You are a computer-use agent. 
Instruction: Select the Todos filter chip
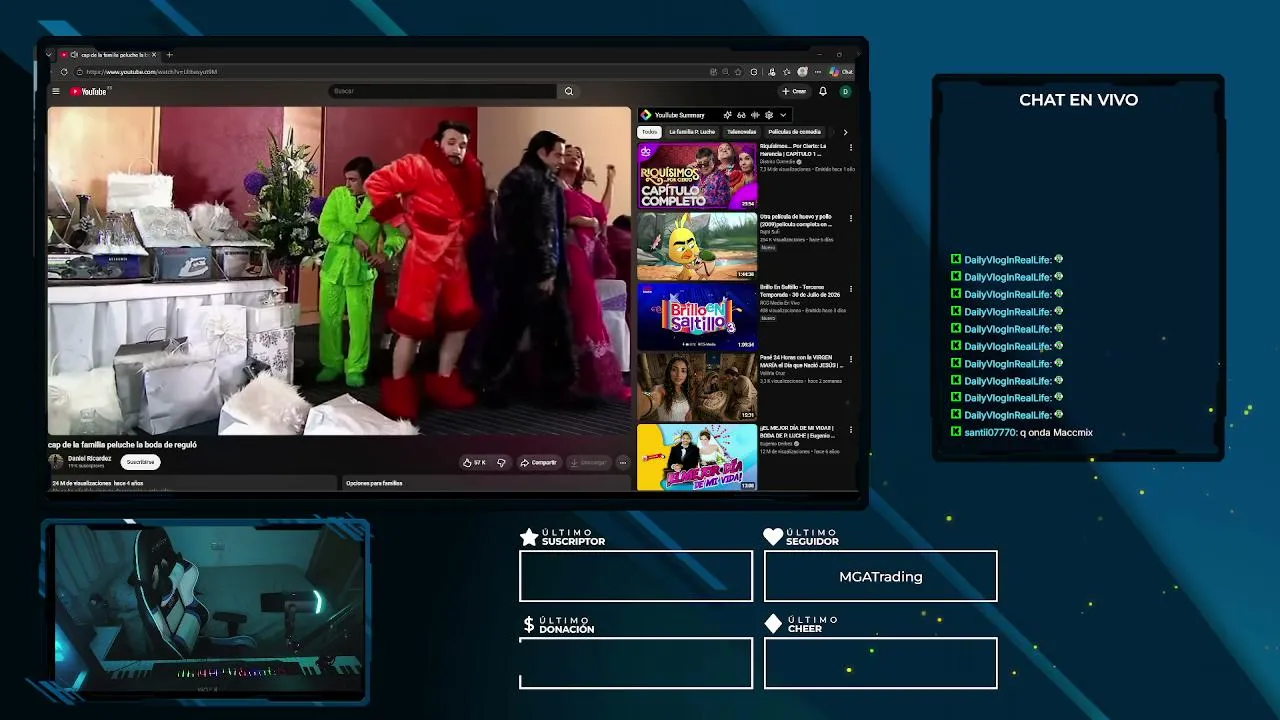[650, 132]
